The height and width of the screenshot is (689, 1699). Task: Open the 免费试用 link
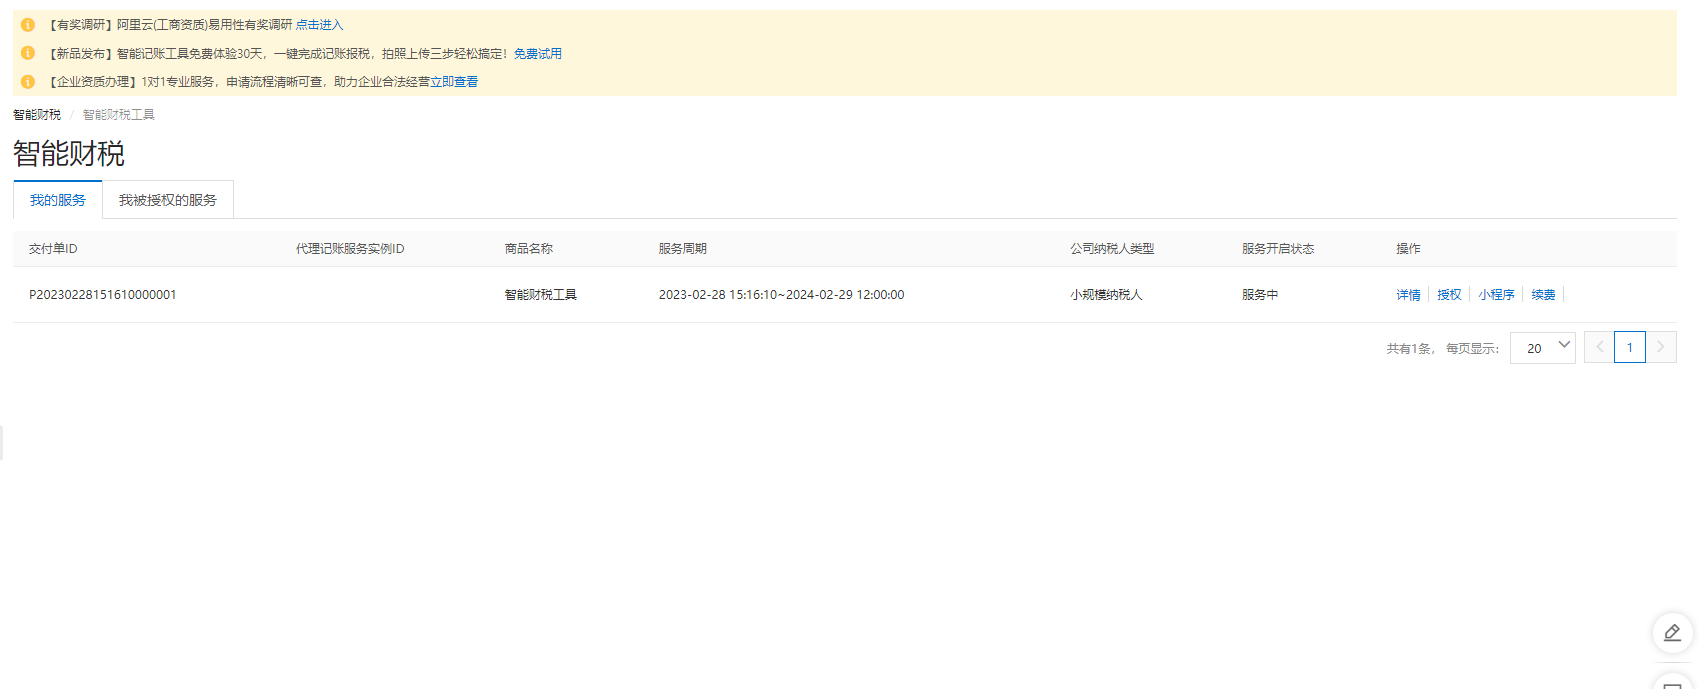point(538,54)
